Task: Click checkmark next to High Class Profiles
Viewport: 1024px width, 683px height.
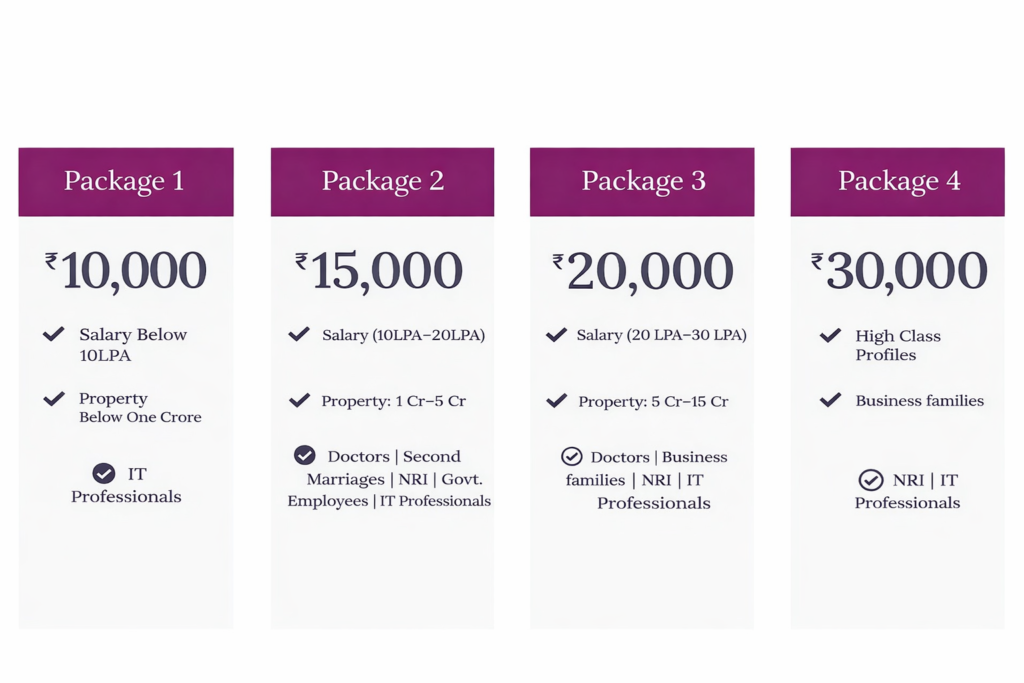Action: 830,335
